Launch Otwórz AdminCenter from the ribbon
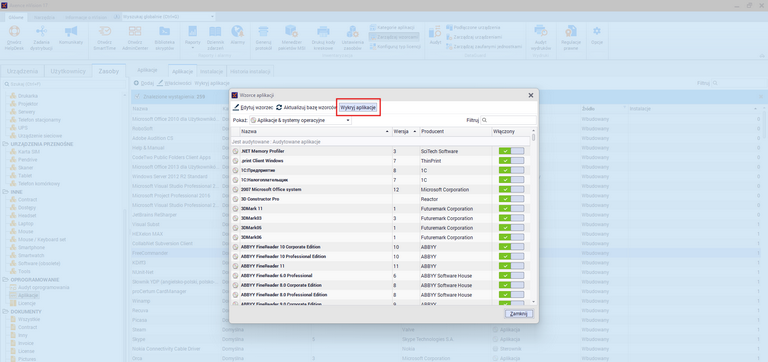Viewport: 768px width, 362px height. coord(135,38)
